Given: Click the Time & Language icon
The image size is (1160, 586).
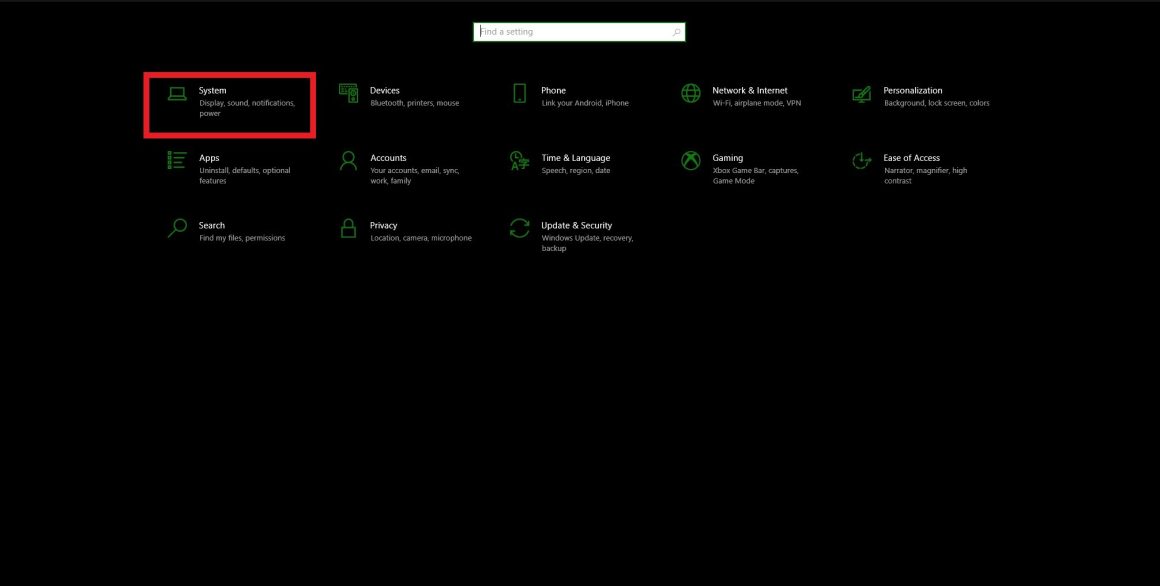Looking at the screenshot, I should pyautogui.click(x=519, y=161).
